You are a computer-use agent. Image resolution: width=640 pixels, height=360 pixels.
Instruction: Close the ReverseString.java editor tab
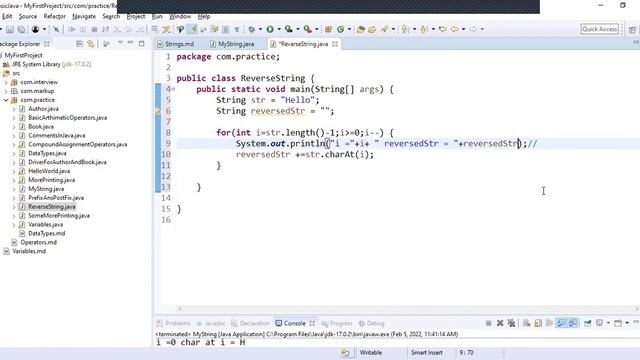(x=335, y=44)
